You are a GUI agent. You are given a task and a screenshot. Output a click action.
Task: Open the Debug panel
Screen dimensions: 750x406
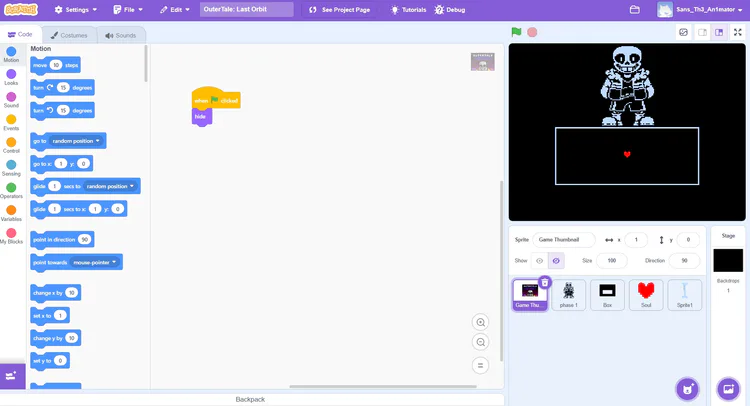point(450,10)
